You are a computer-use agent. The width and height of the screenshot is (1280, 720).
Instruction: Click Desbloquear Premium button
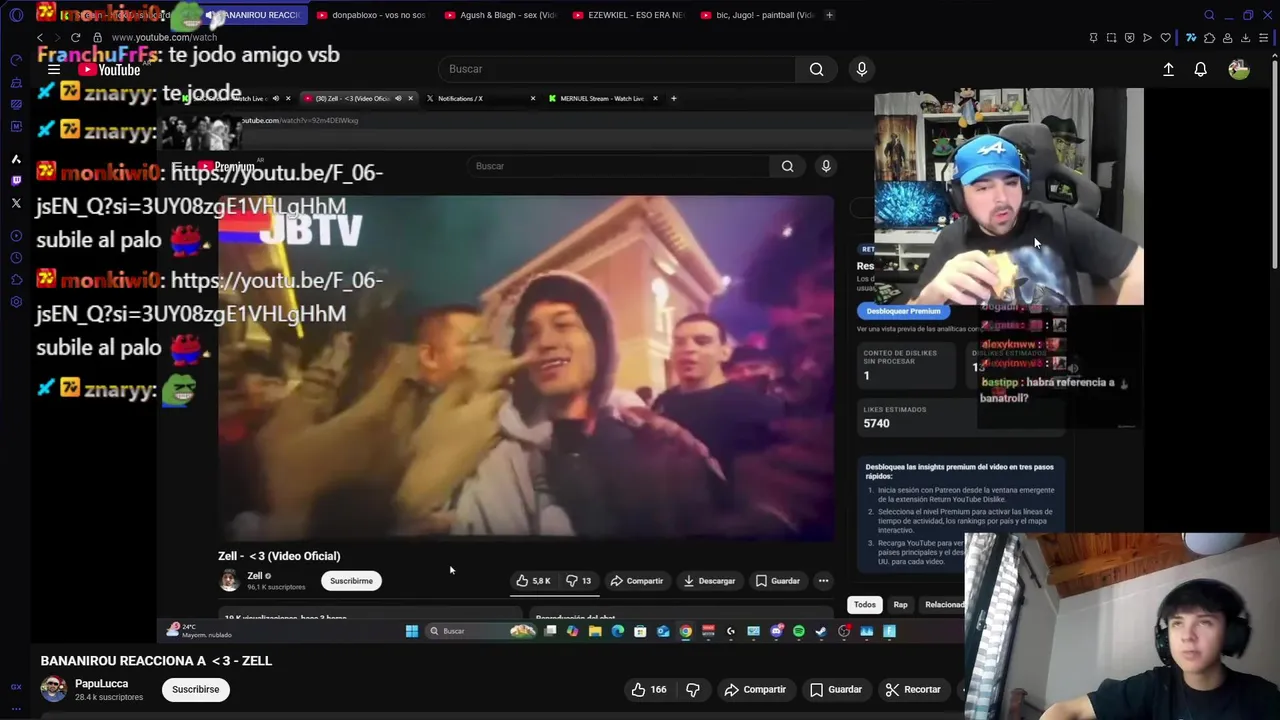[x=903, y=311]
